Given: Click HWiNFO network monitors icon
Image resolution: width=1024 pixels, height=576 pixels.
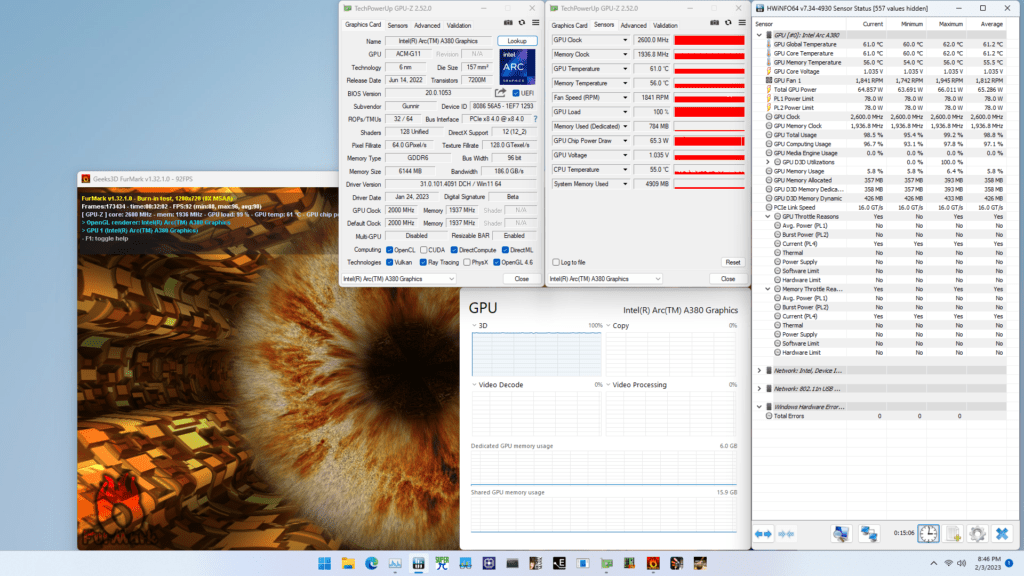Looking at the screenshot, I should click(869, 534).
